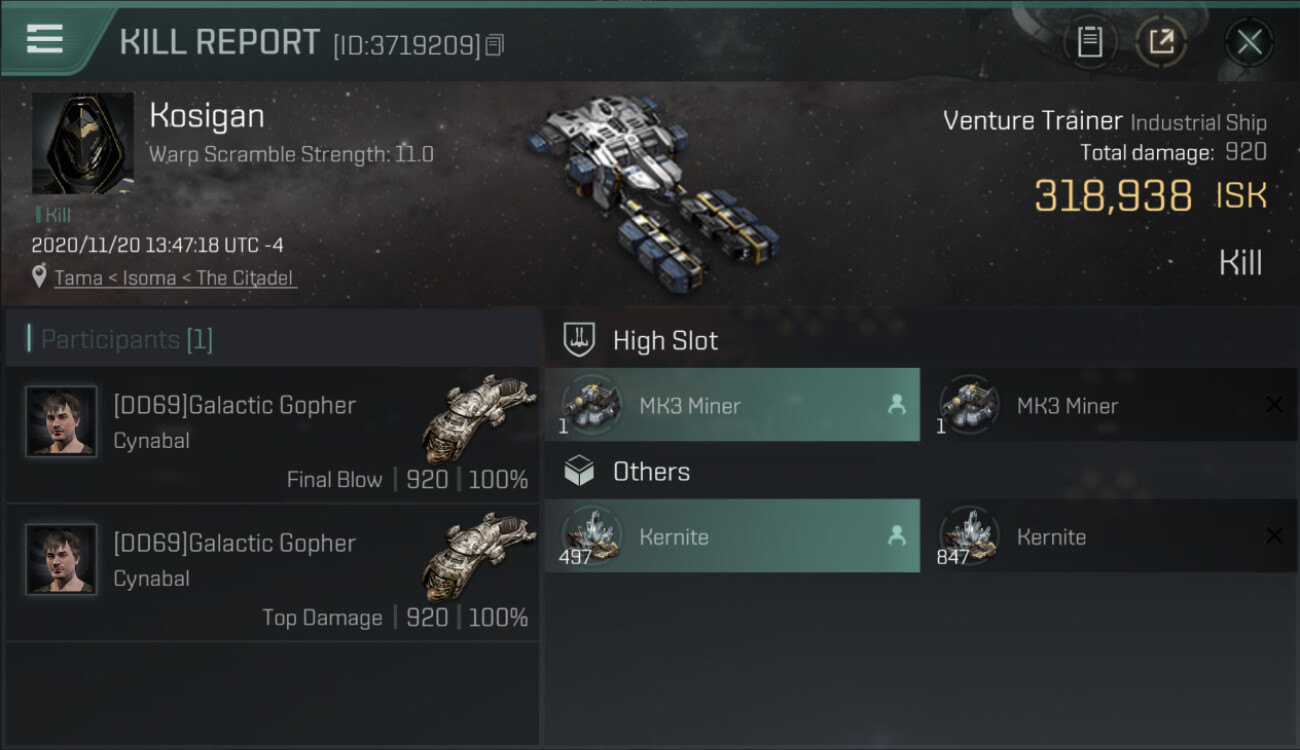Close the Kill Report window
1300x750 pixels.
(x=1249, y=42)
